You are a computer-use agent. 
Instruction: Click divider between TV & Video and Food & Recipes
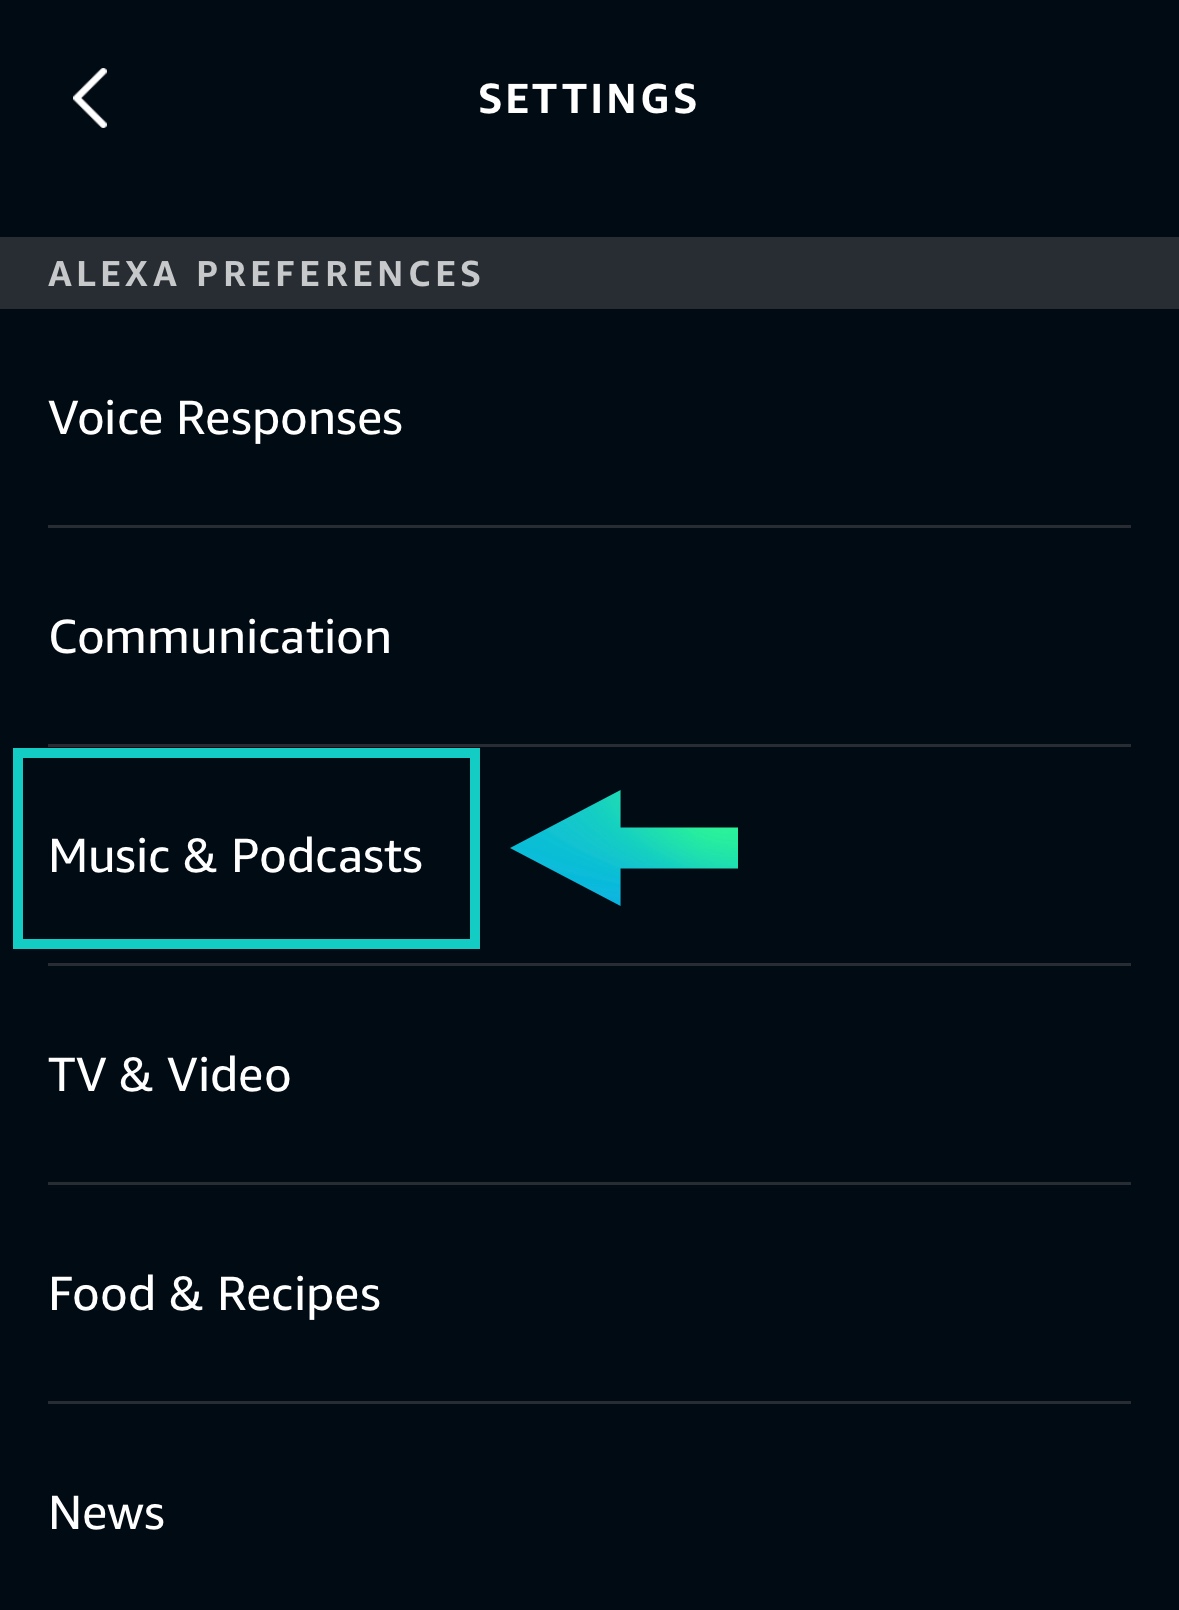click(589, 1183)
